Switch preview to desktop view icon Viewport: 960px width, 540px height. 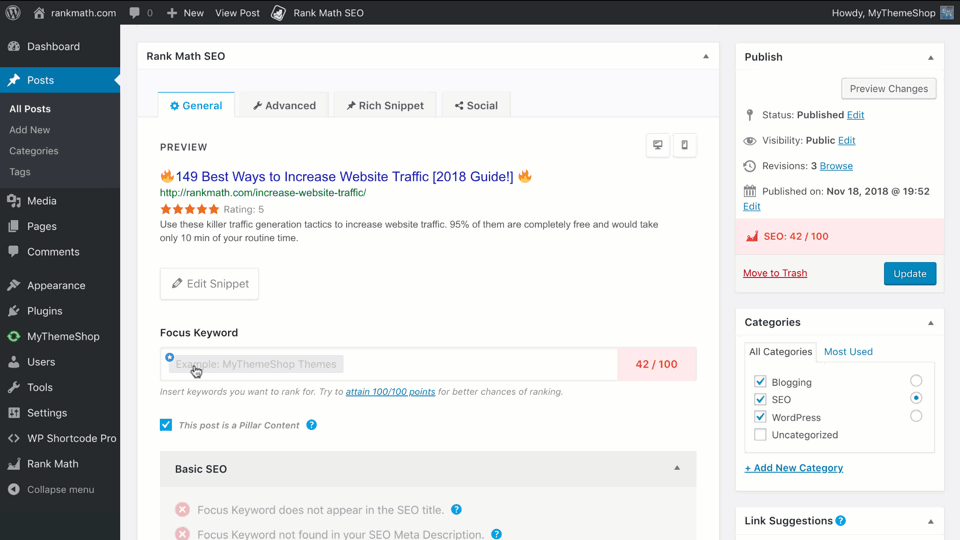(658, 145)
